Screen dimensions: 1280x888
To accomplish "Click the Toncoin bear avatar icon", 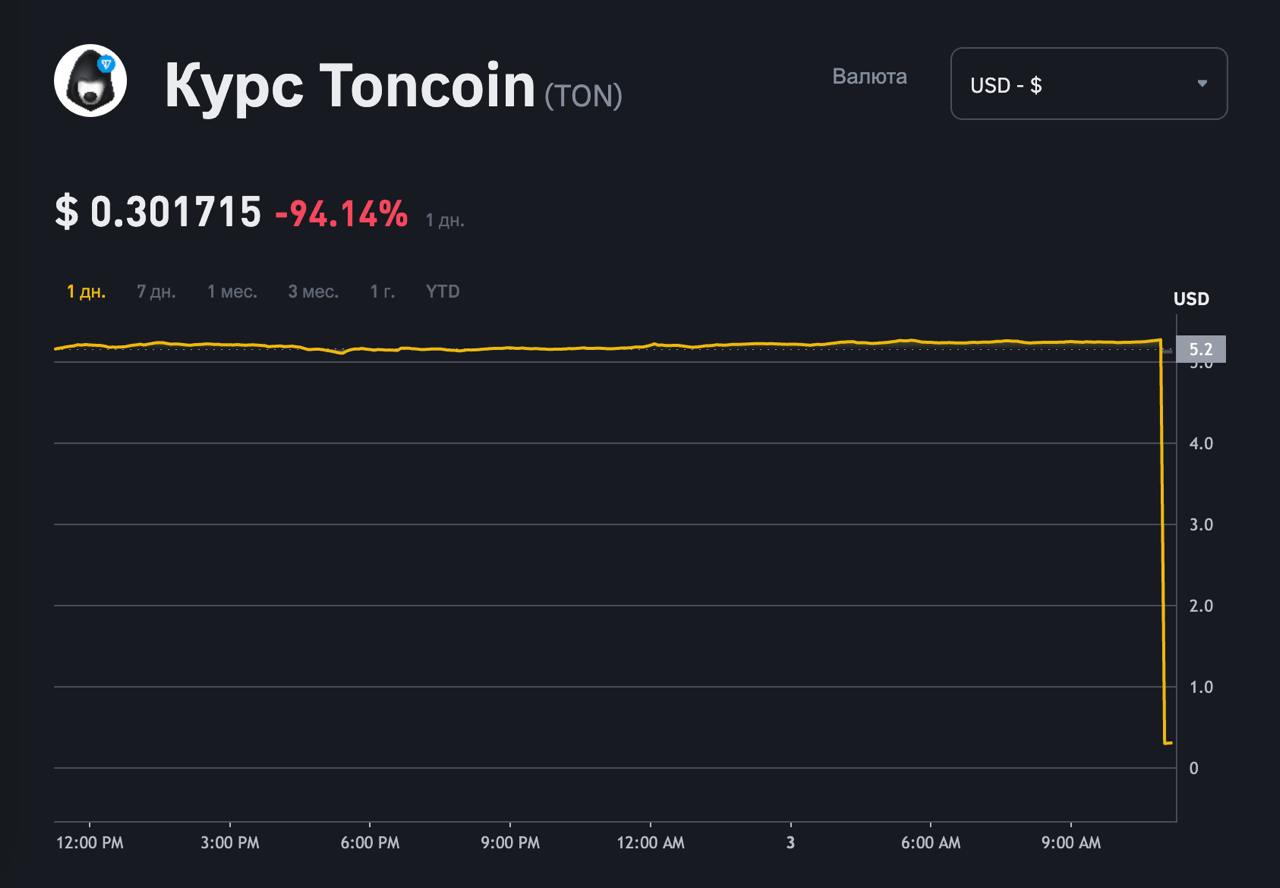I will pyautogui.click(x=89, y=81).
